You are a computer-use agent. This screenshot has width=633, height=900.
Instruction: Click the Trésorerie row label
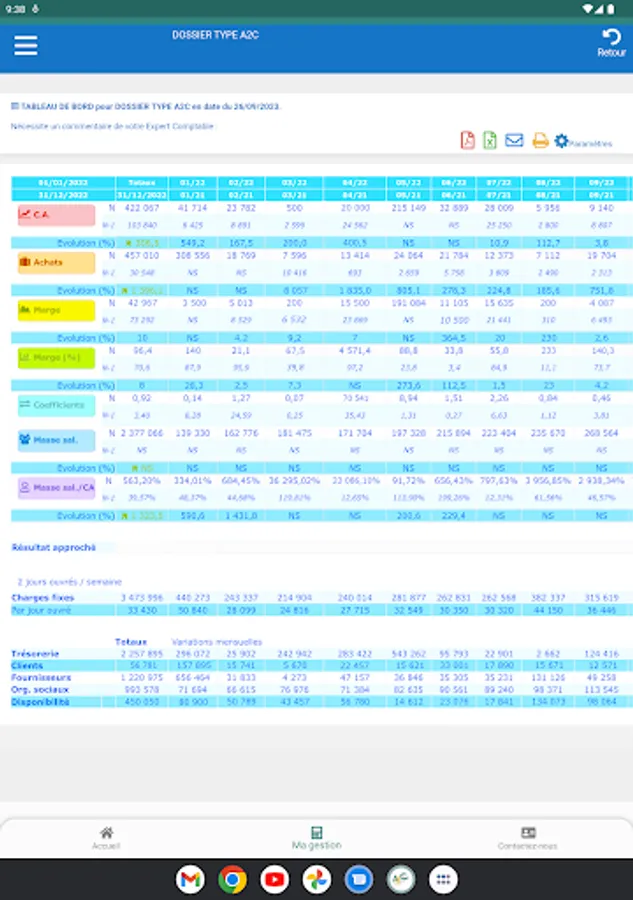(x=35, y=654)
